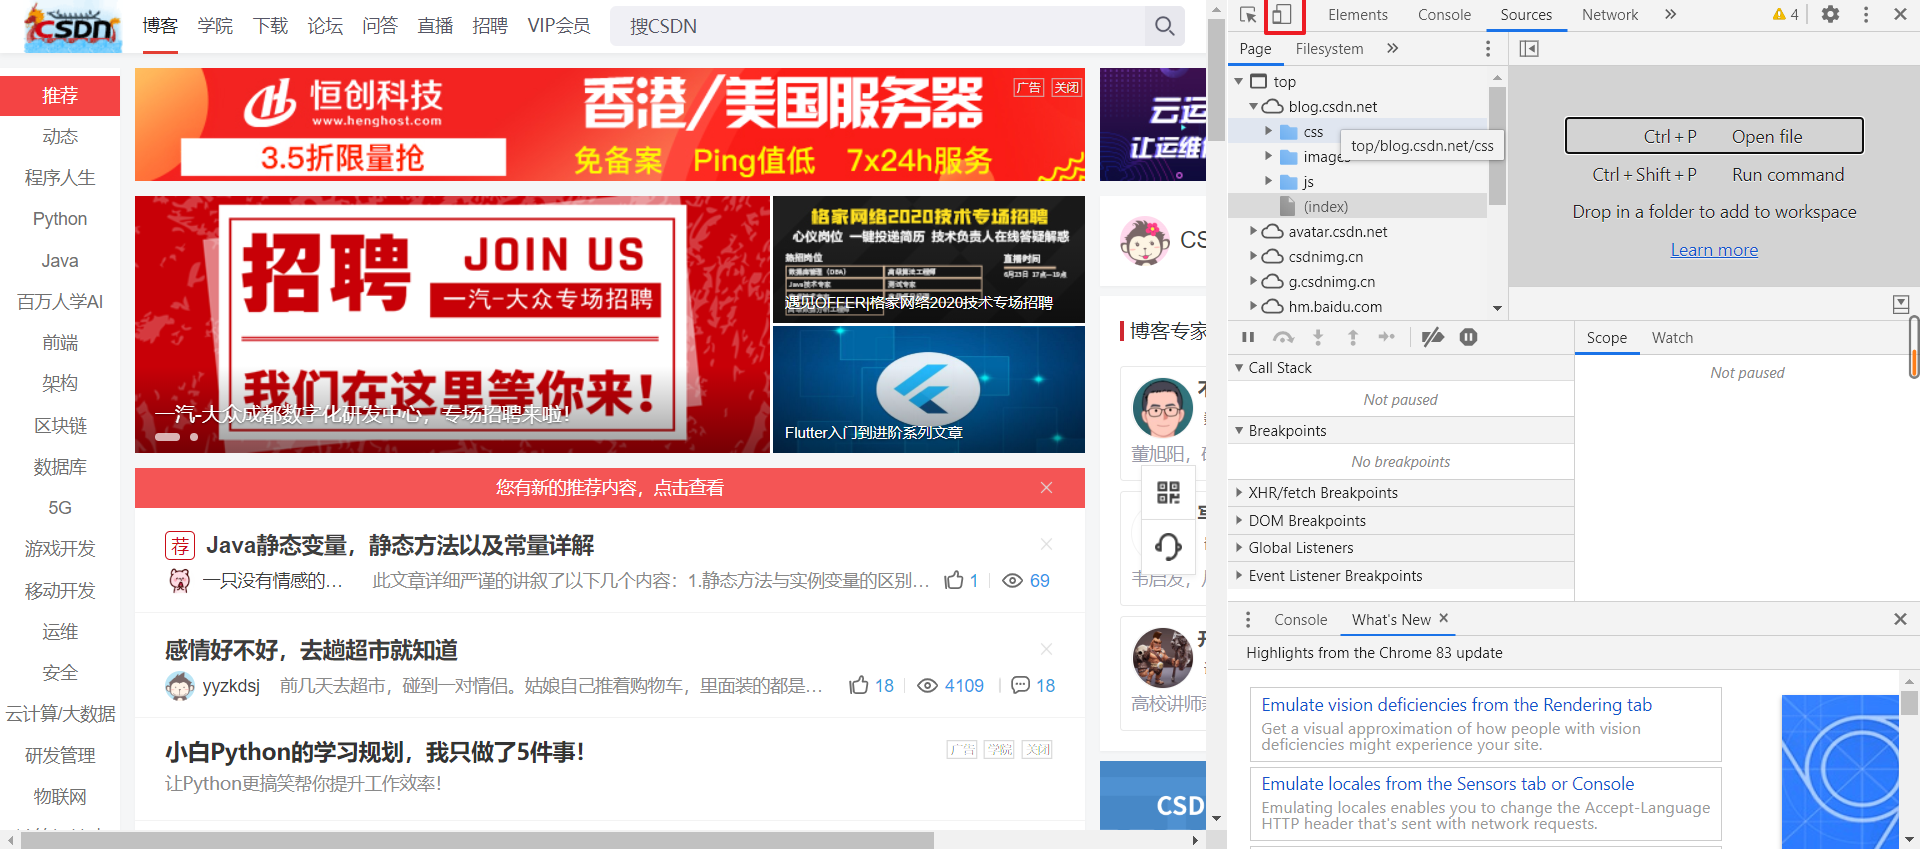1920x849 pixels.
Task: Expand the css folder
Action: tap(1268, 131)
